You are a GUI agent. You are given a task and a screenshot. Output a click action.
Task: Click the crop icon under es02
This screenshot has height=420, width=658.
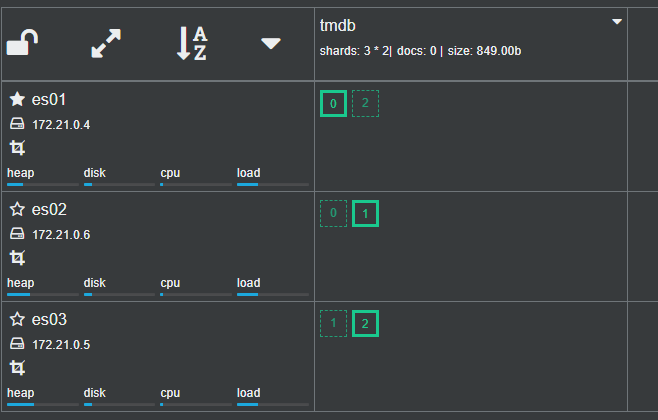(17, 258)
